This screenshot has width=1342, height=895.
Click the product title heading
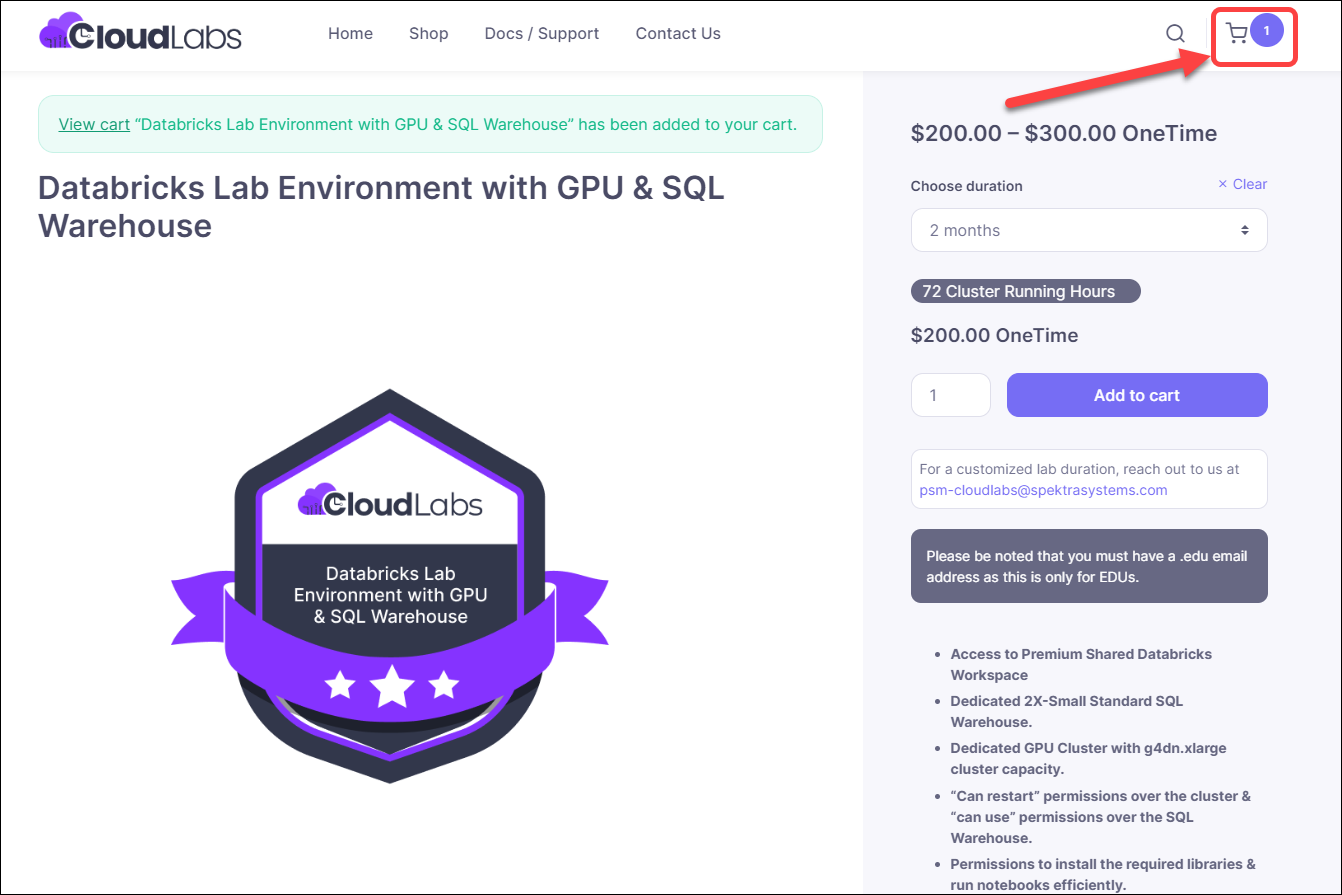pyautogui.click(x=381, y=206)
